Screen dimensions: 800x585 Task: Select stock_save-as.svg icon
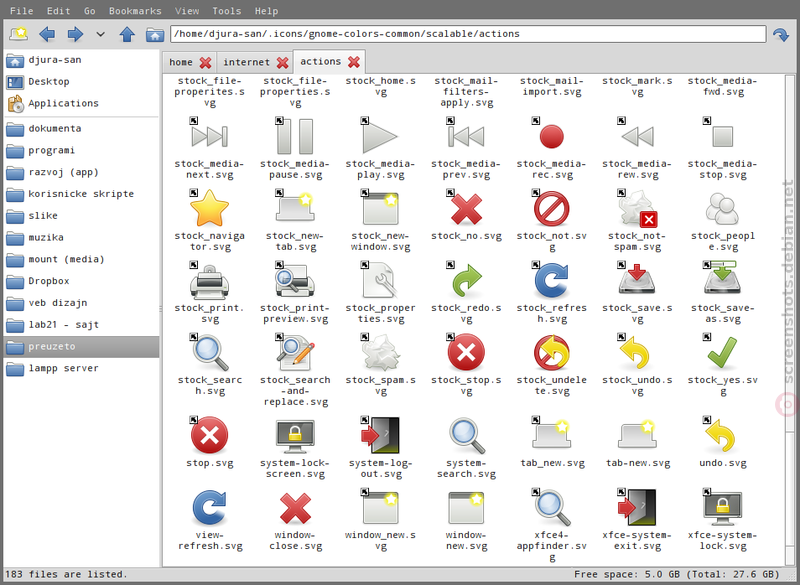point(722,278)
